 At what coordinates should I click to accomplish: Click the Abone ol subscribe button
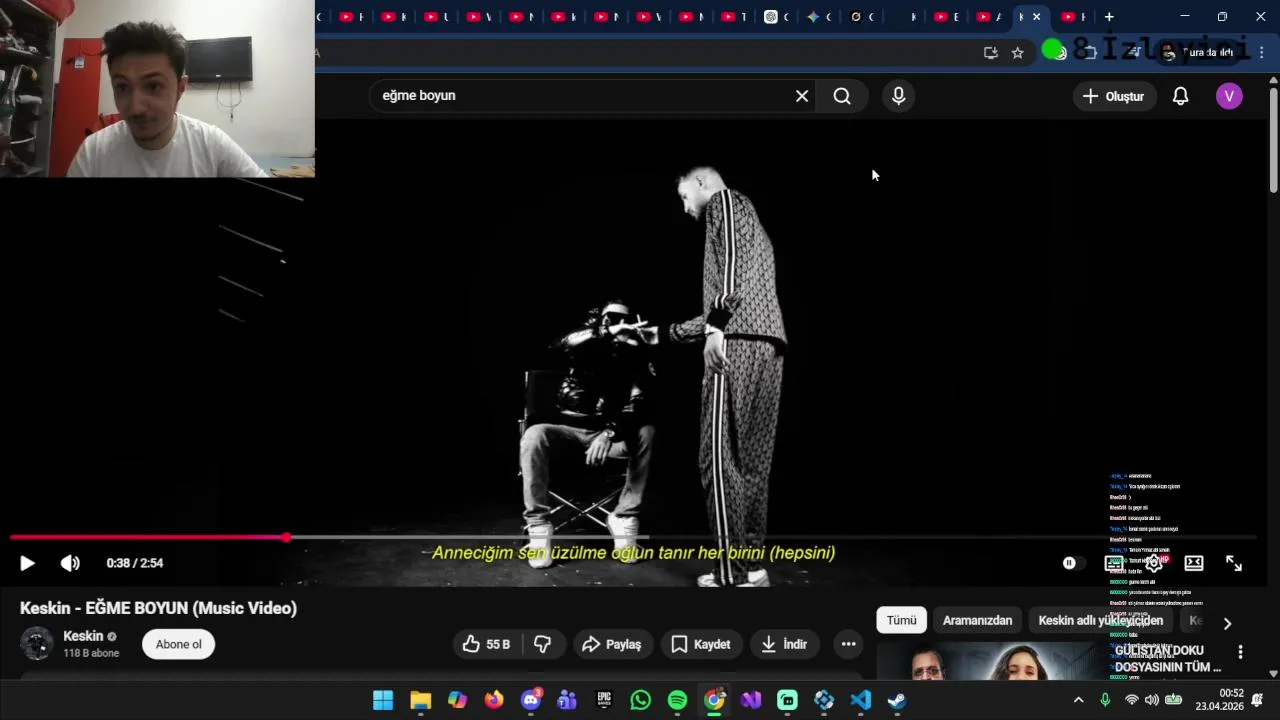click(x=178, y=644)
